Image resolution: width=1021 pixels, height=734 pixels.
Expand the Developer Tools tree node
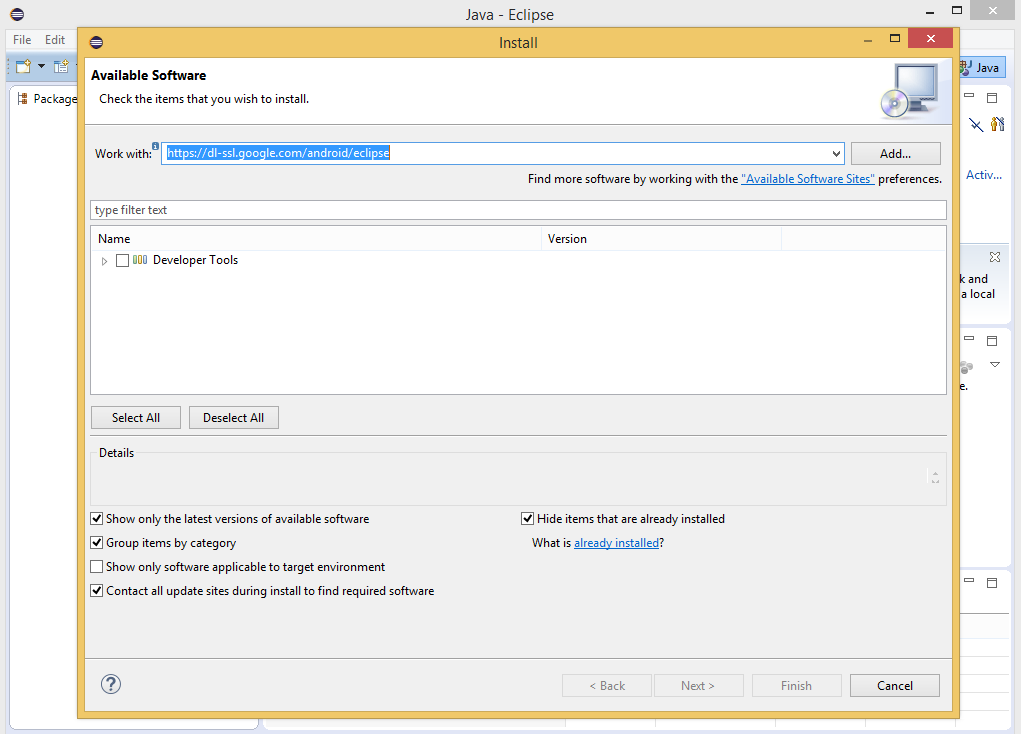[104, 260]
